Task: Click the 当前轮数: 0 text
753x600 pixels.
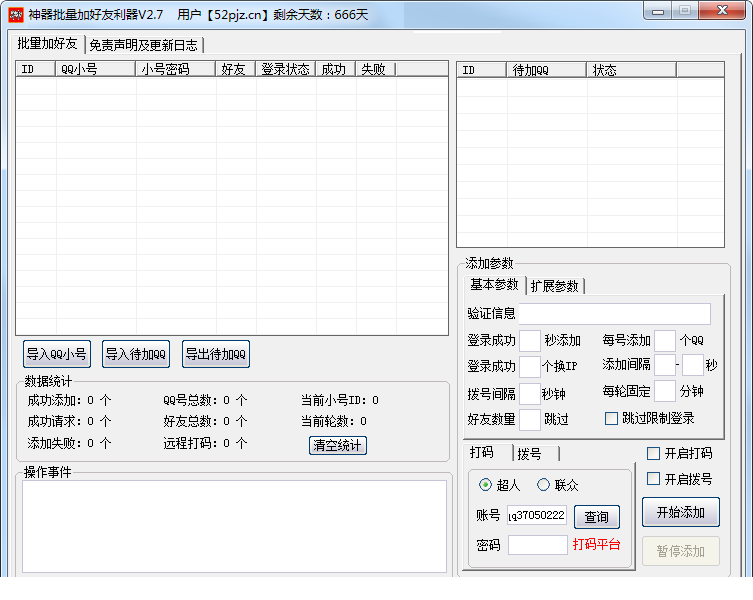Action: [334, 421]
